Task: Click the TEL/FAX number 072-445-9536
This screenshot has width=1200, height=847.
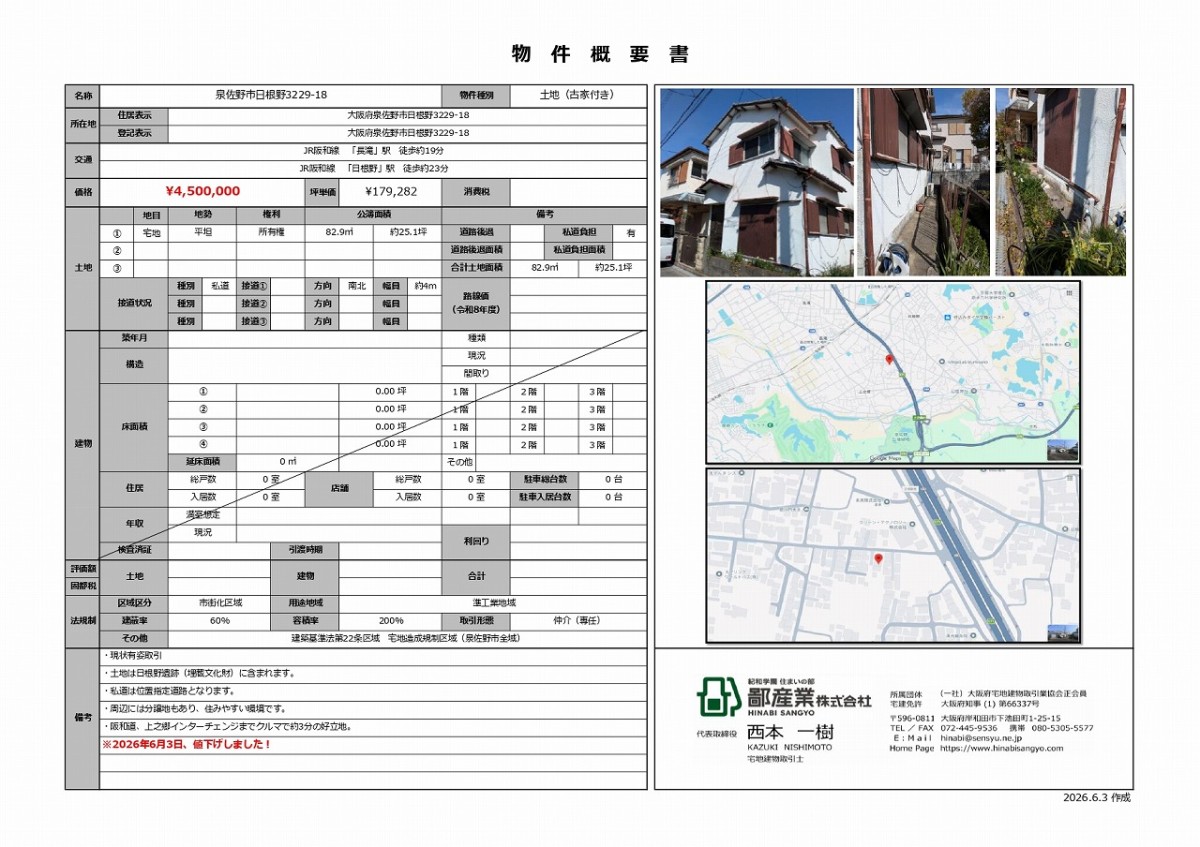Action: (x=969, y=728)
